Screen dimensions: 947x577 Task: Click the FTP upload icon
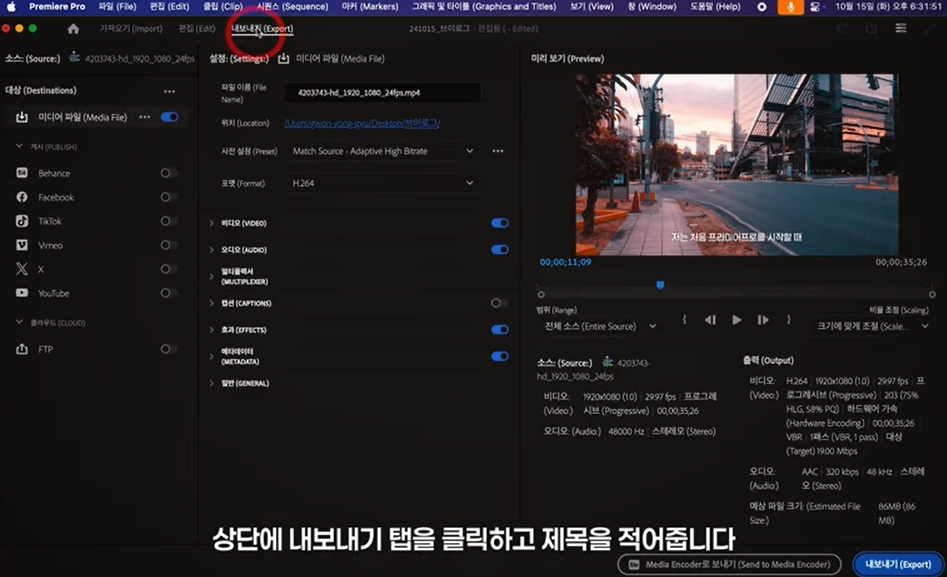click(x=22, y=349)
